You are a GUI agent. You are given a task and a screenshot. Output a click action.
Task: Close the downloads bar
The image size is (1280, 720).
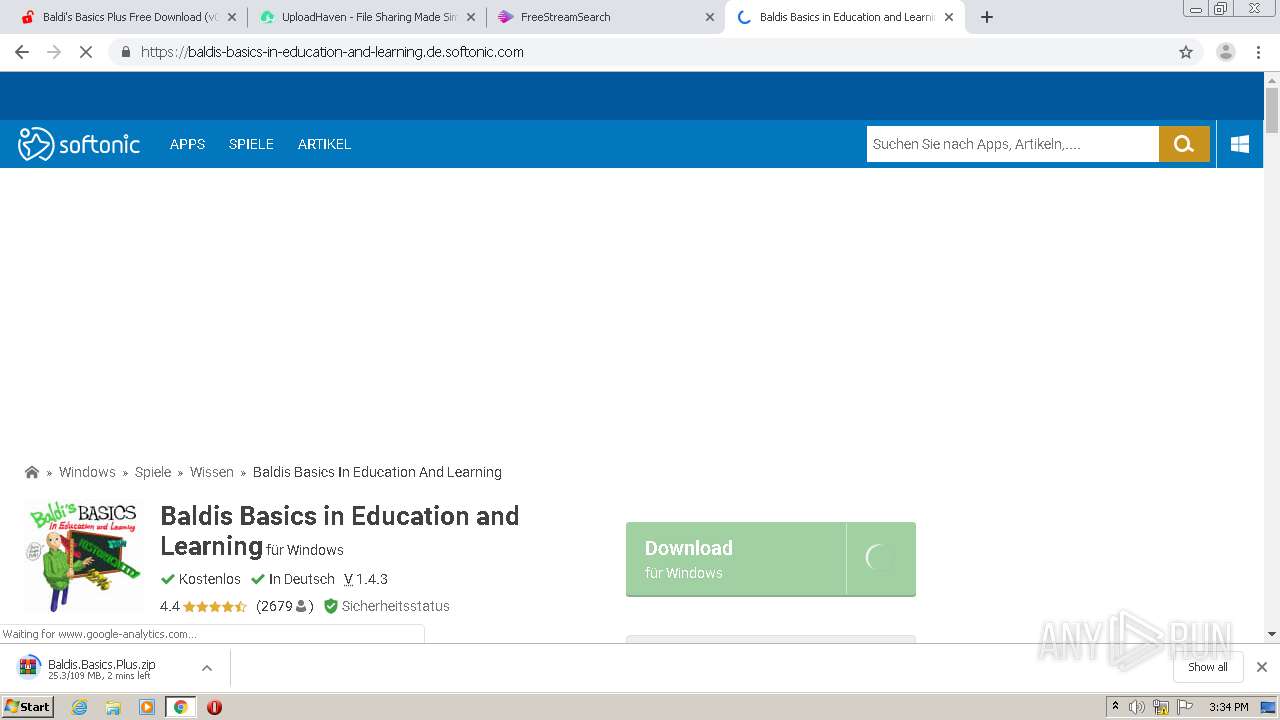tap(1262, 667)
